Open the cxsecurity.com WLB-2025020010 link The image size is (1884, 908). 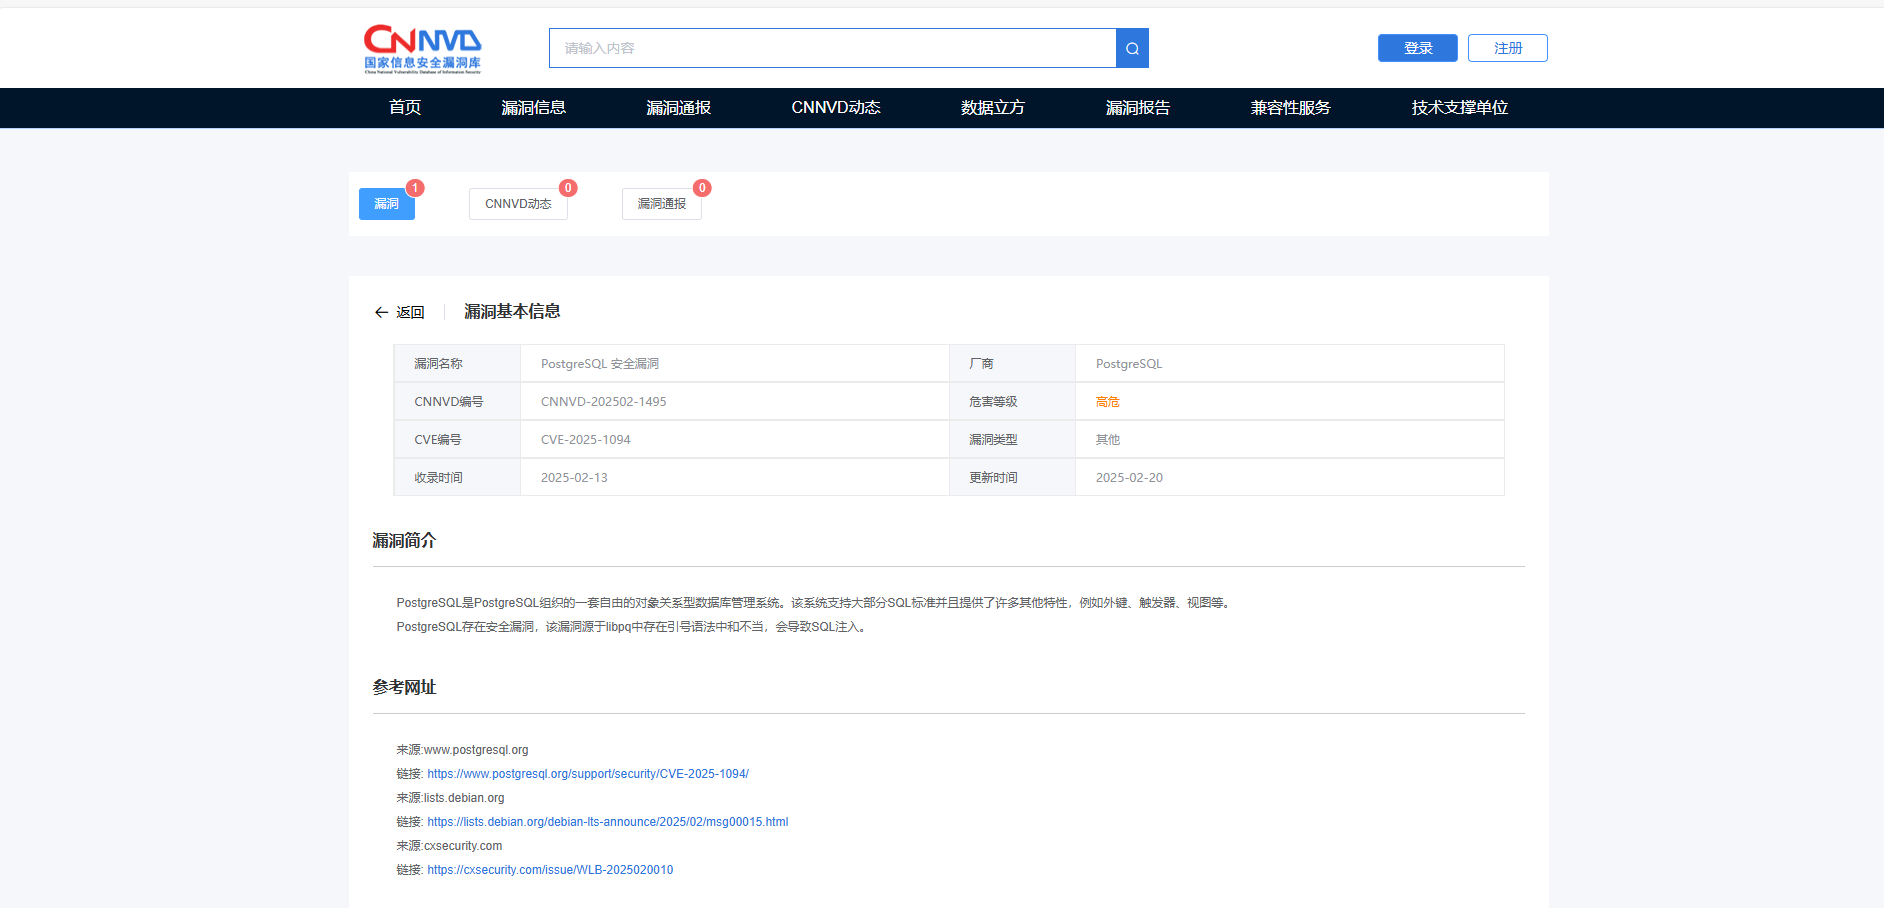550,870
